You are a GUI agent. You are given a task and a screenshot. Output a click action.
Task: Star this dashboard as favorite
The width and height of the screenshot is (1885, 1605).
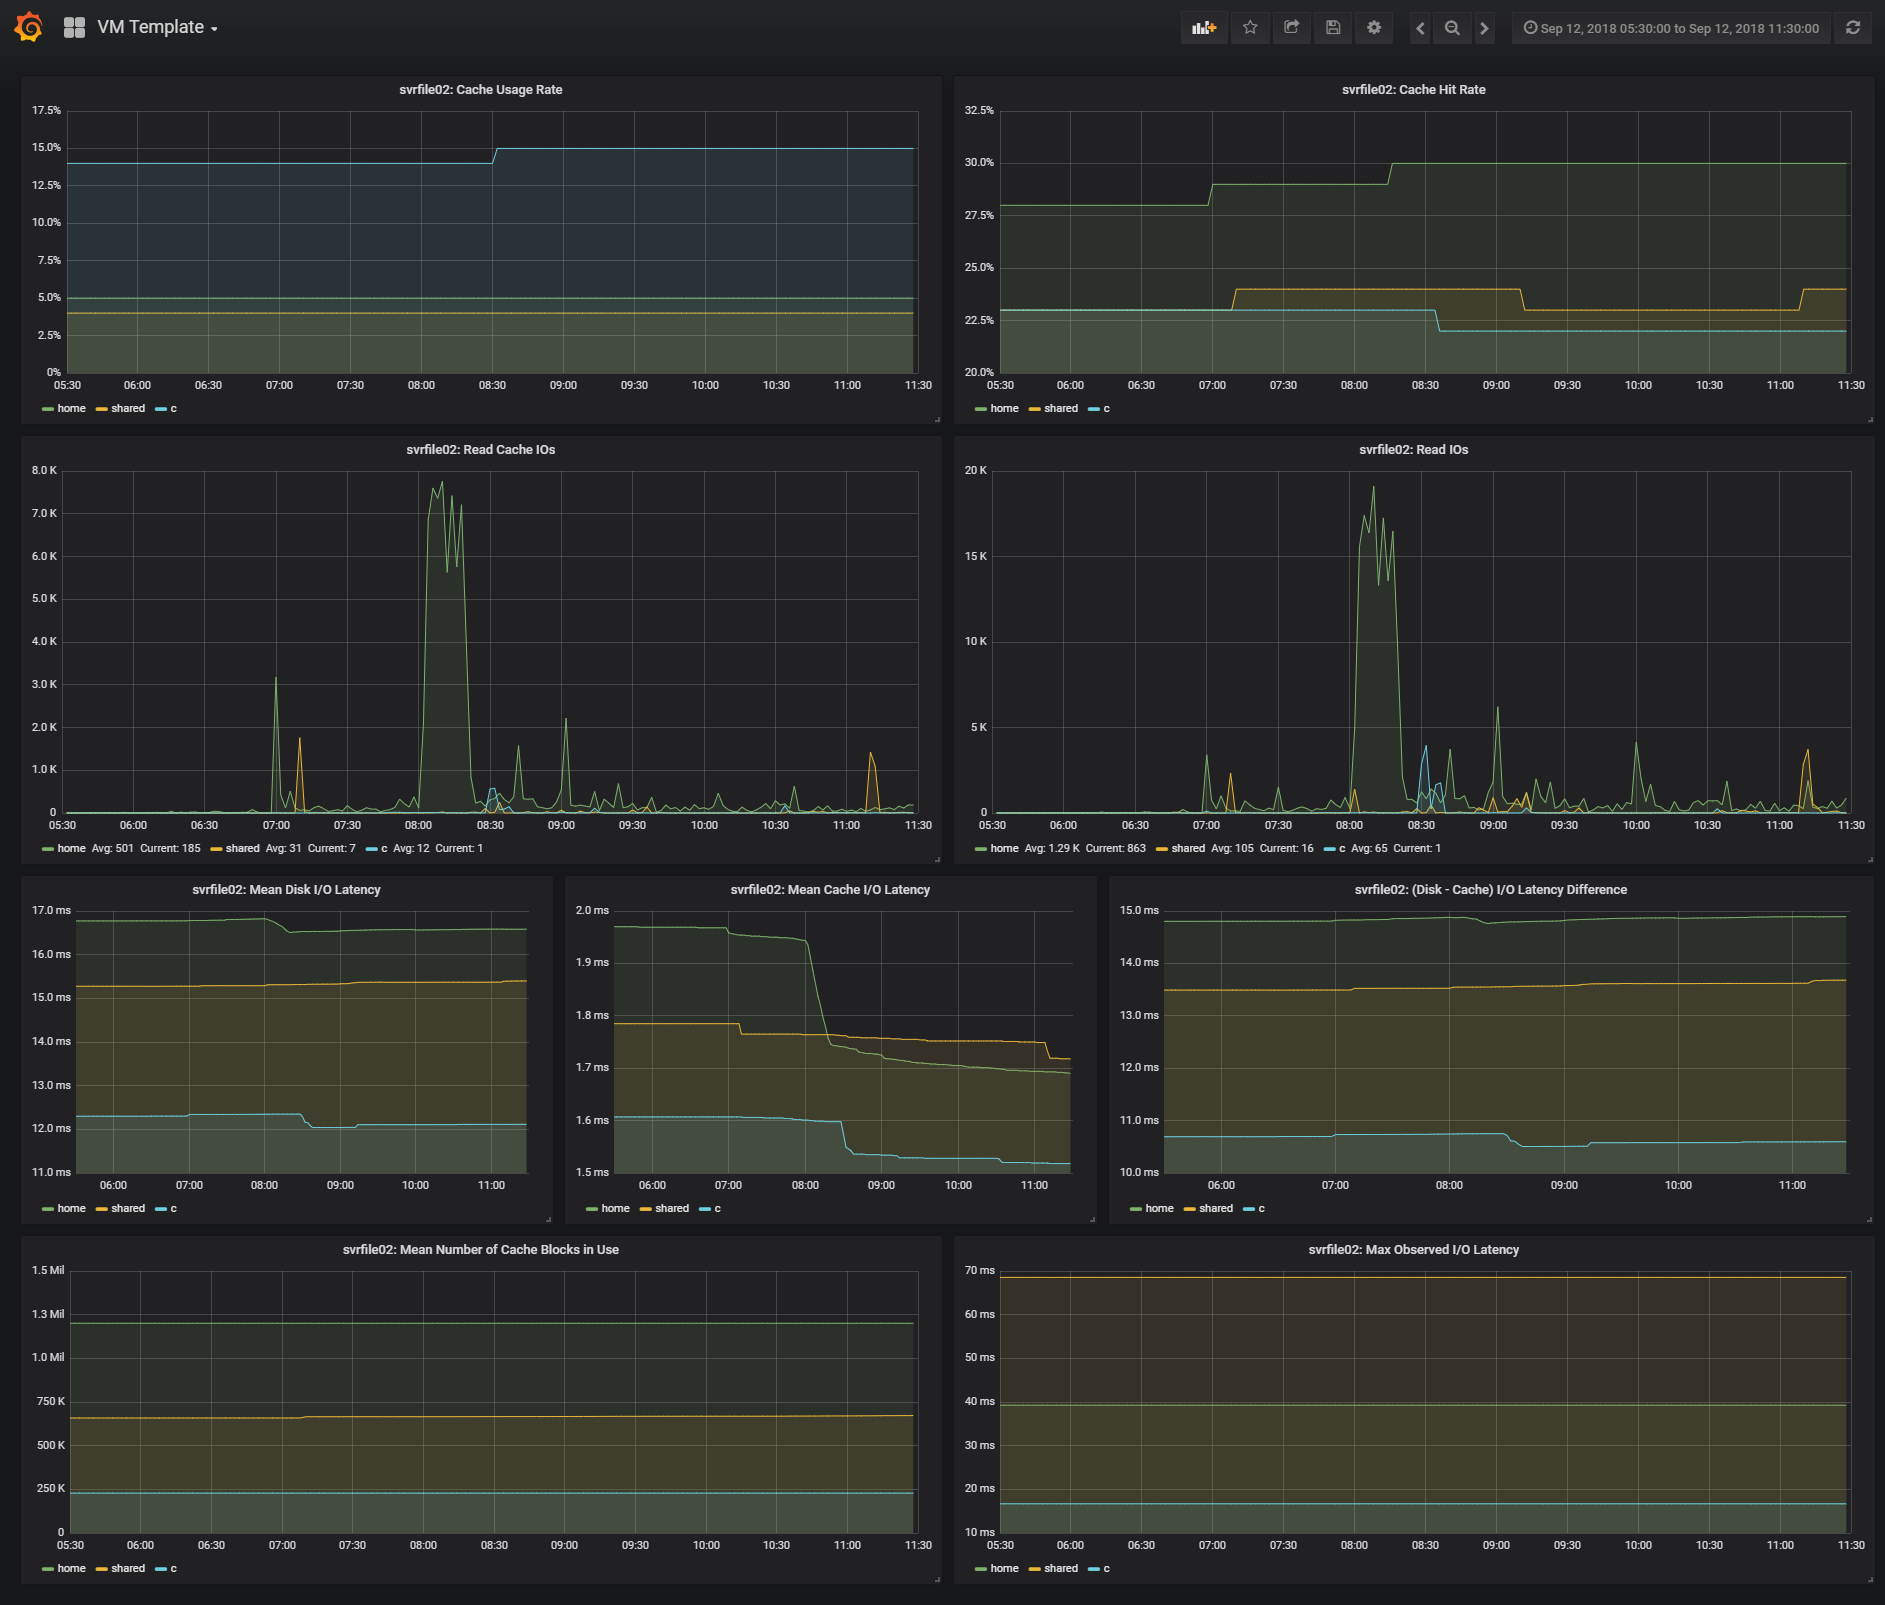click(x=1250, y=28)
